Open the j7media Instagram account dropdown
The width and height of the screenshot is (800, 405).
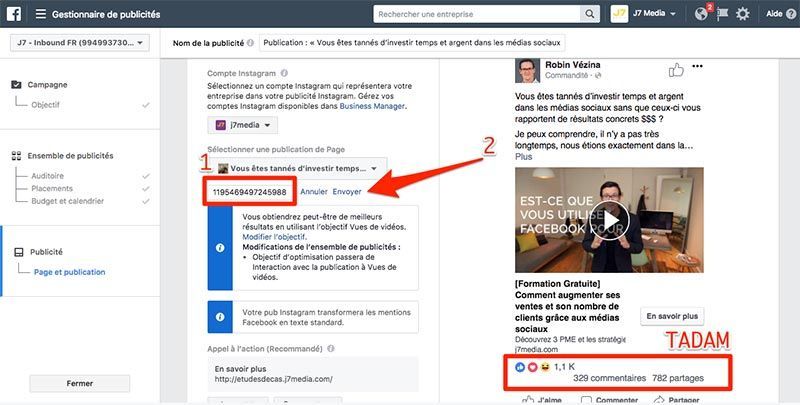242,125
